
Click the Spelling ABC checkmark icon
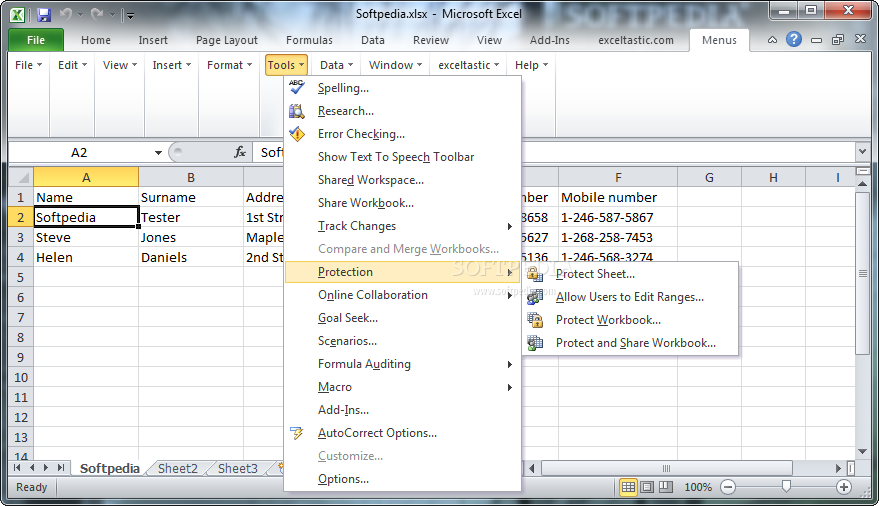coord(297,87)
